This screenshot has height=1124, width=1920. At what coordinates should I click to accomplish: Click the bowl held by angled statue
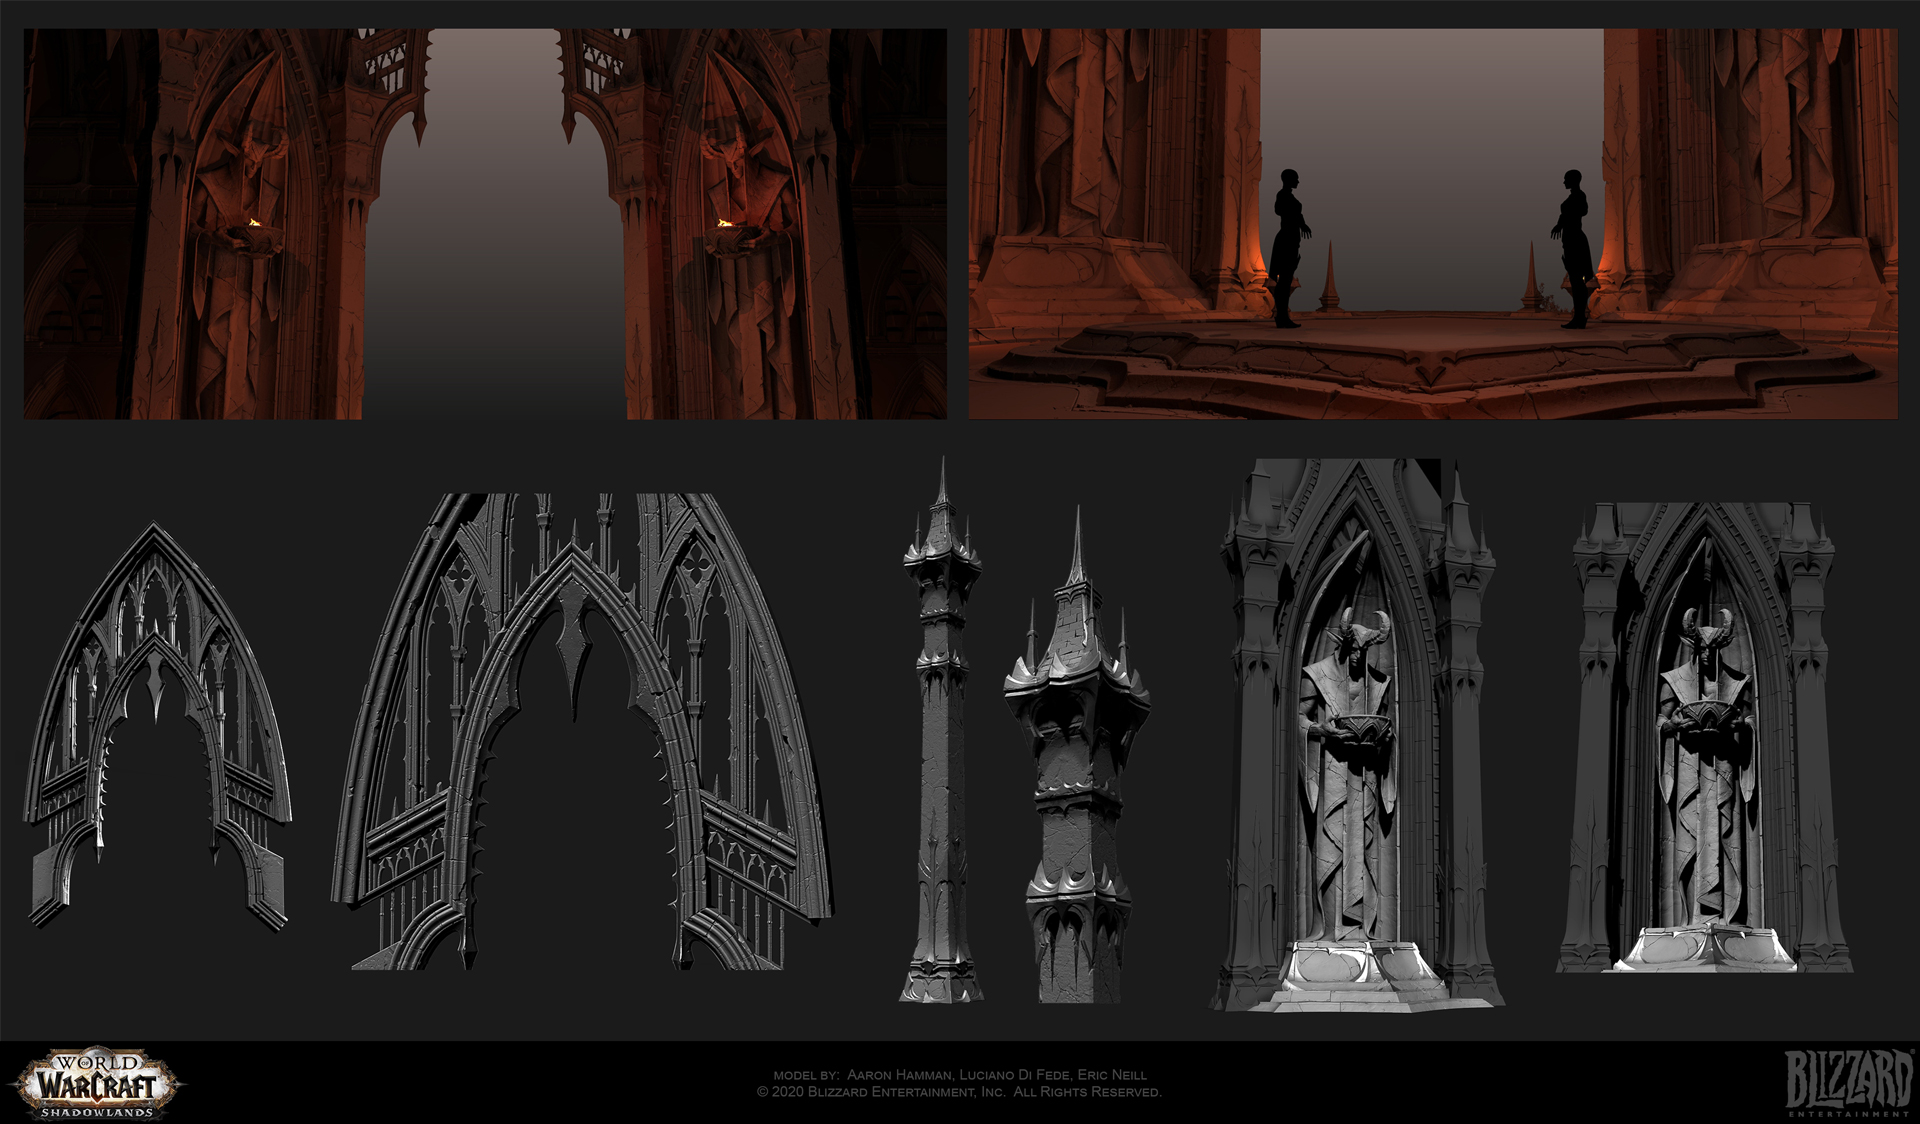pos(1361,727)
